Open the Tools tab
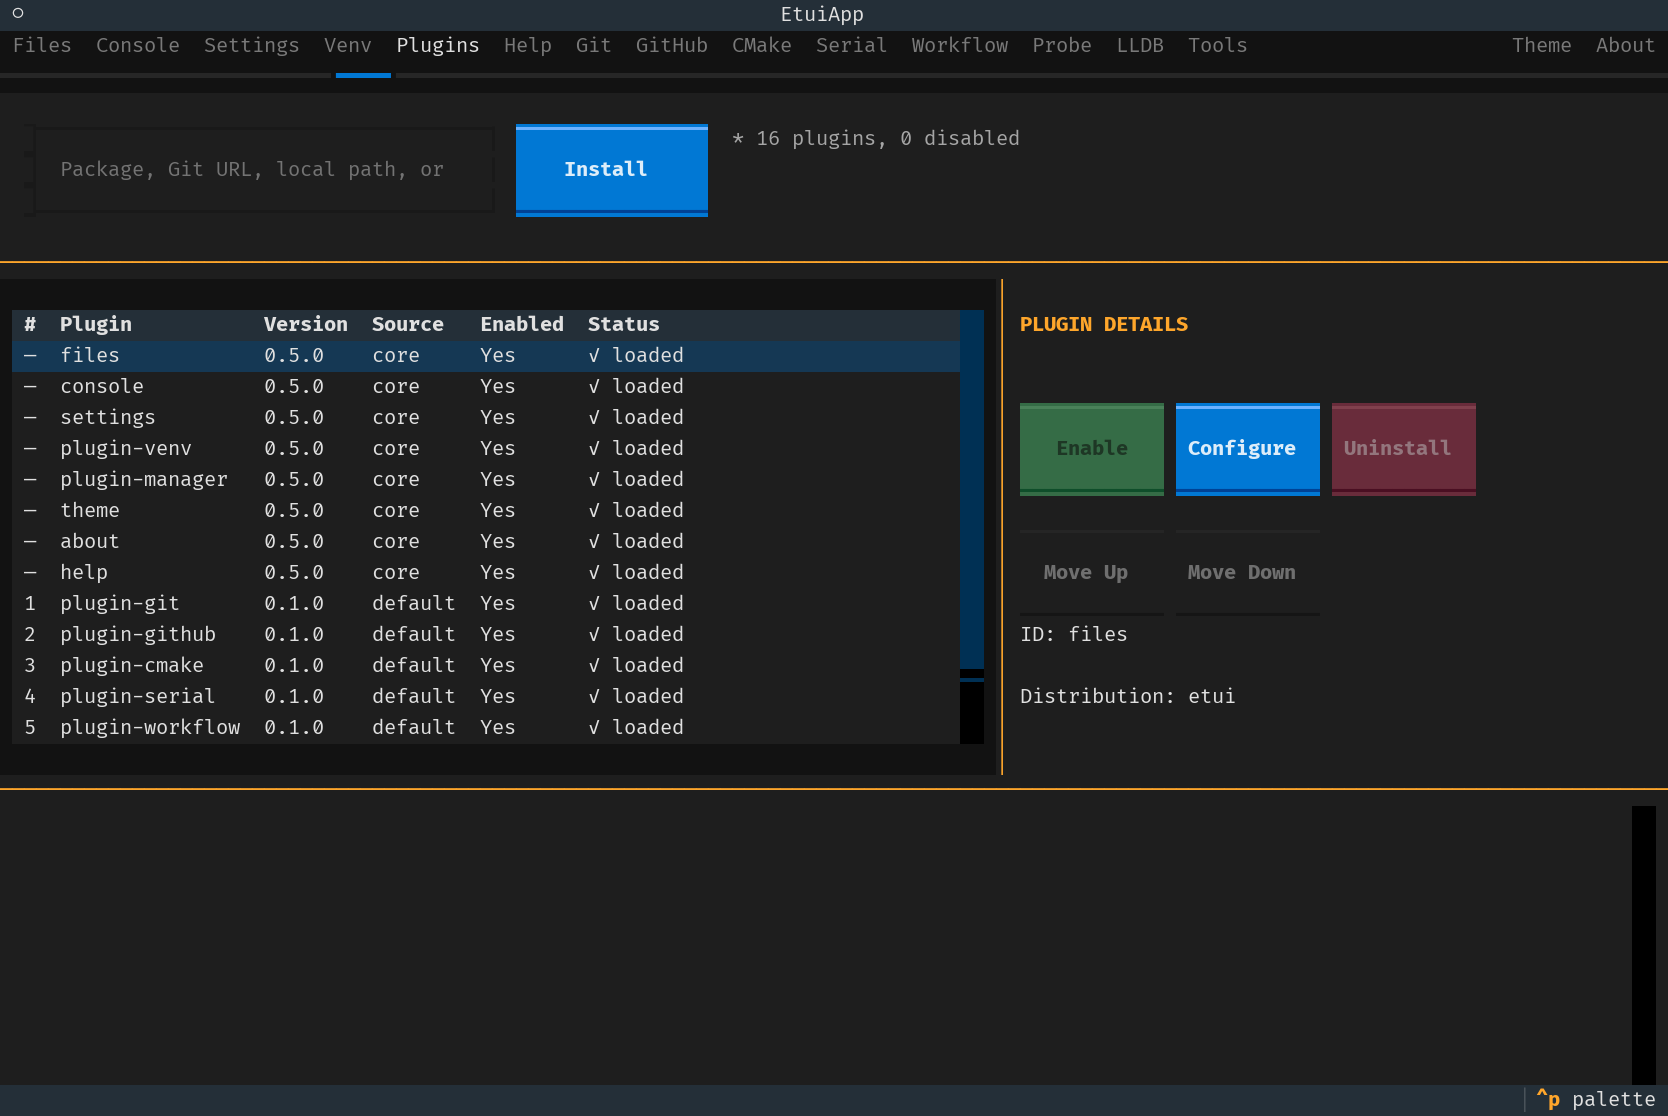The width and height of the screenshot is (1668, 1116). (x=1218, y=45)
